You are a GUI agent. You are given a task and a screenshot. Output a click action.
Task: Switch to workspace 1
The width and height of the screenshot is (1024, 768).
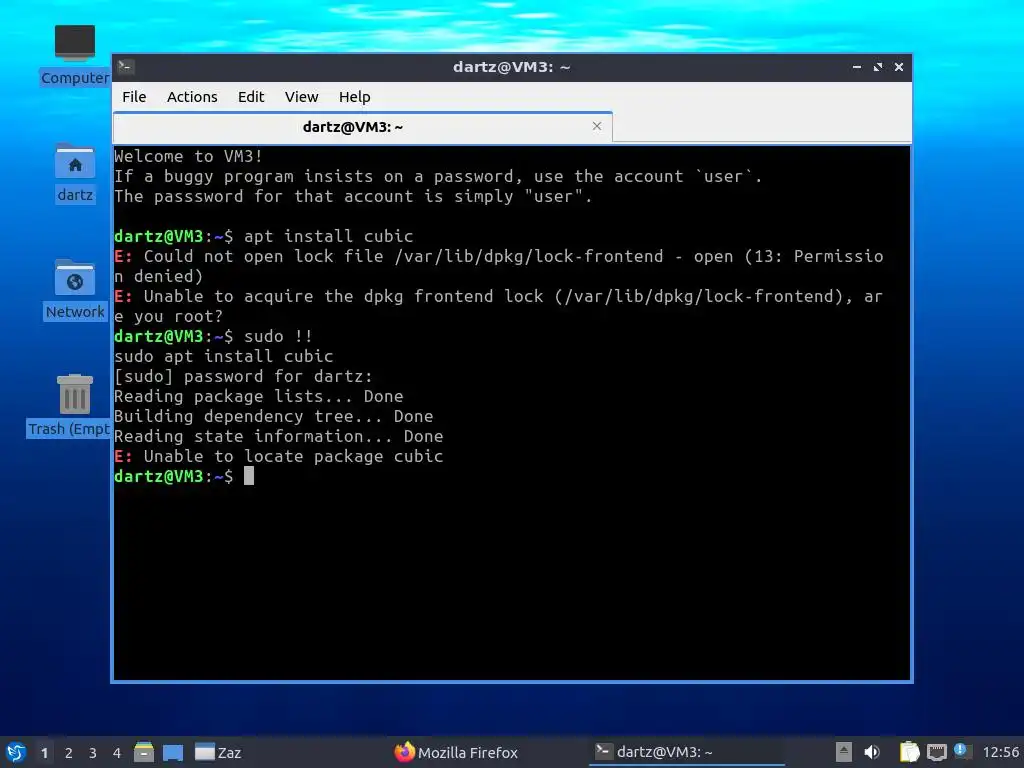(44, 753)
